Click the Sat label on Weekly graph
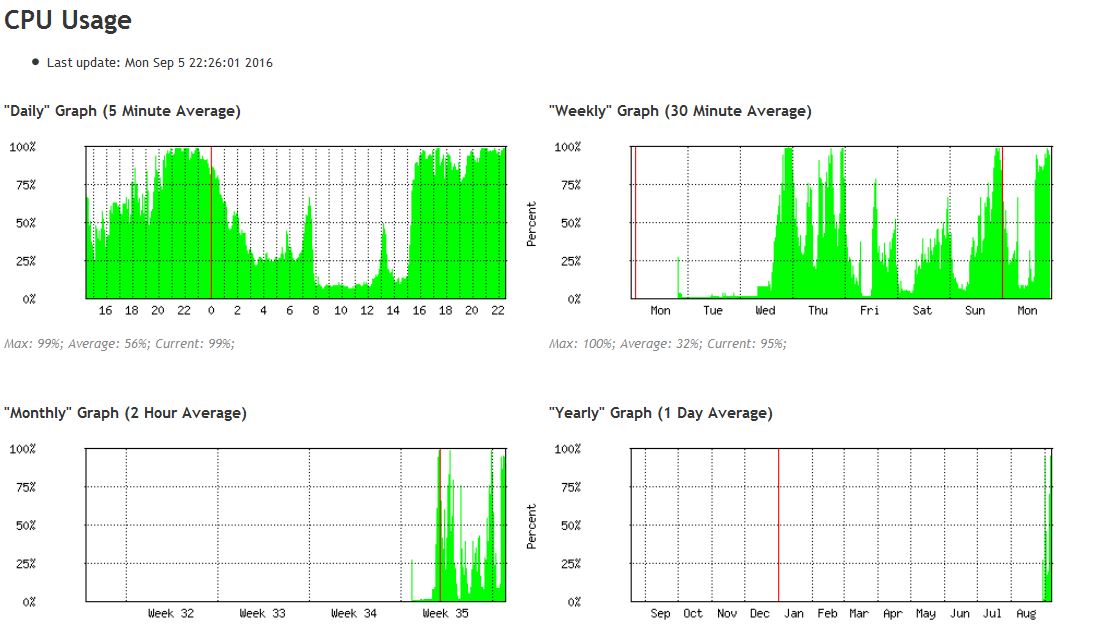Screen dimensions: 1112x628 point(922,310)
